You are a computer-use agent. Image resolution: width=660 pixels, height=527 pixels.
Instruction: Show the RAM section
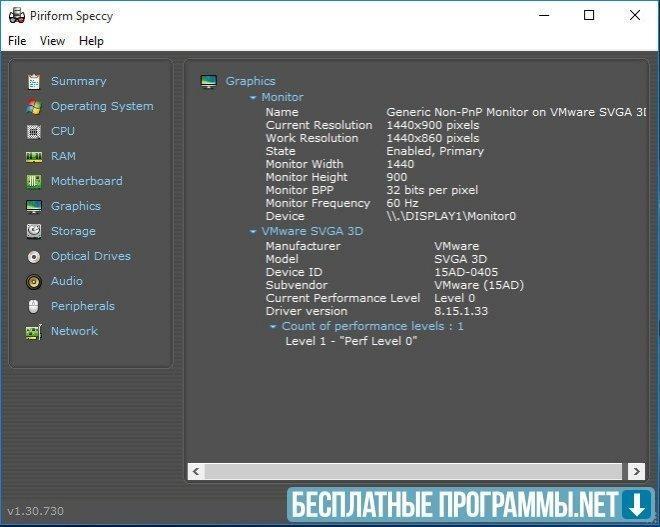point(63,156)
